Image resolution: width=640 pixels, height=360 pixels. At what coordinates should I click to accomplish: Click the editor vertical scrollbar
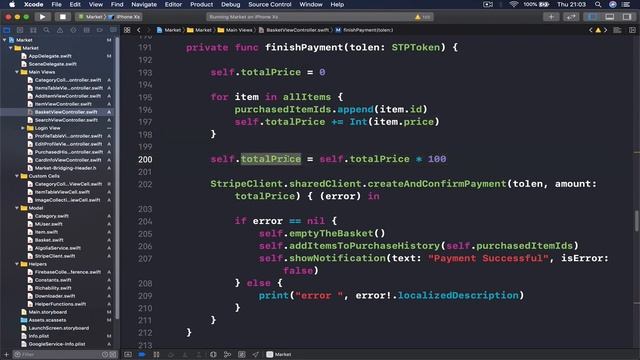point(636,220)
